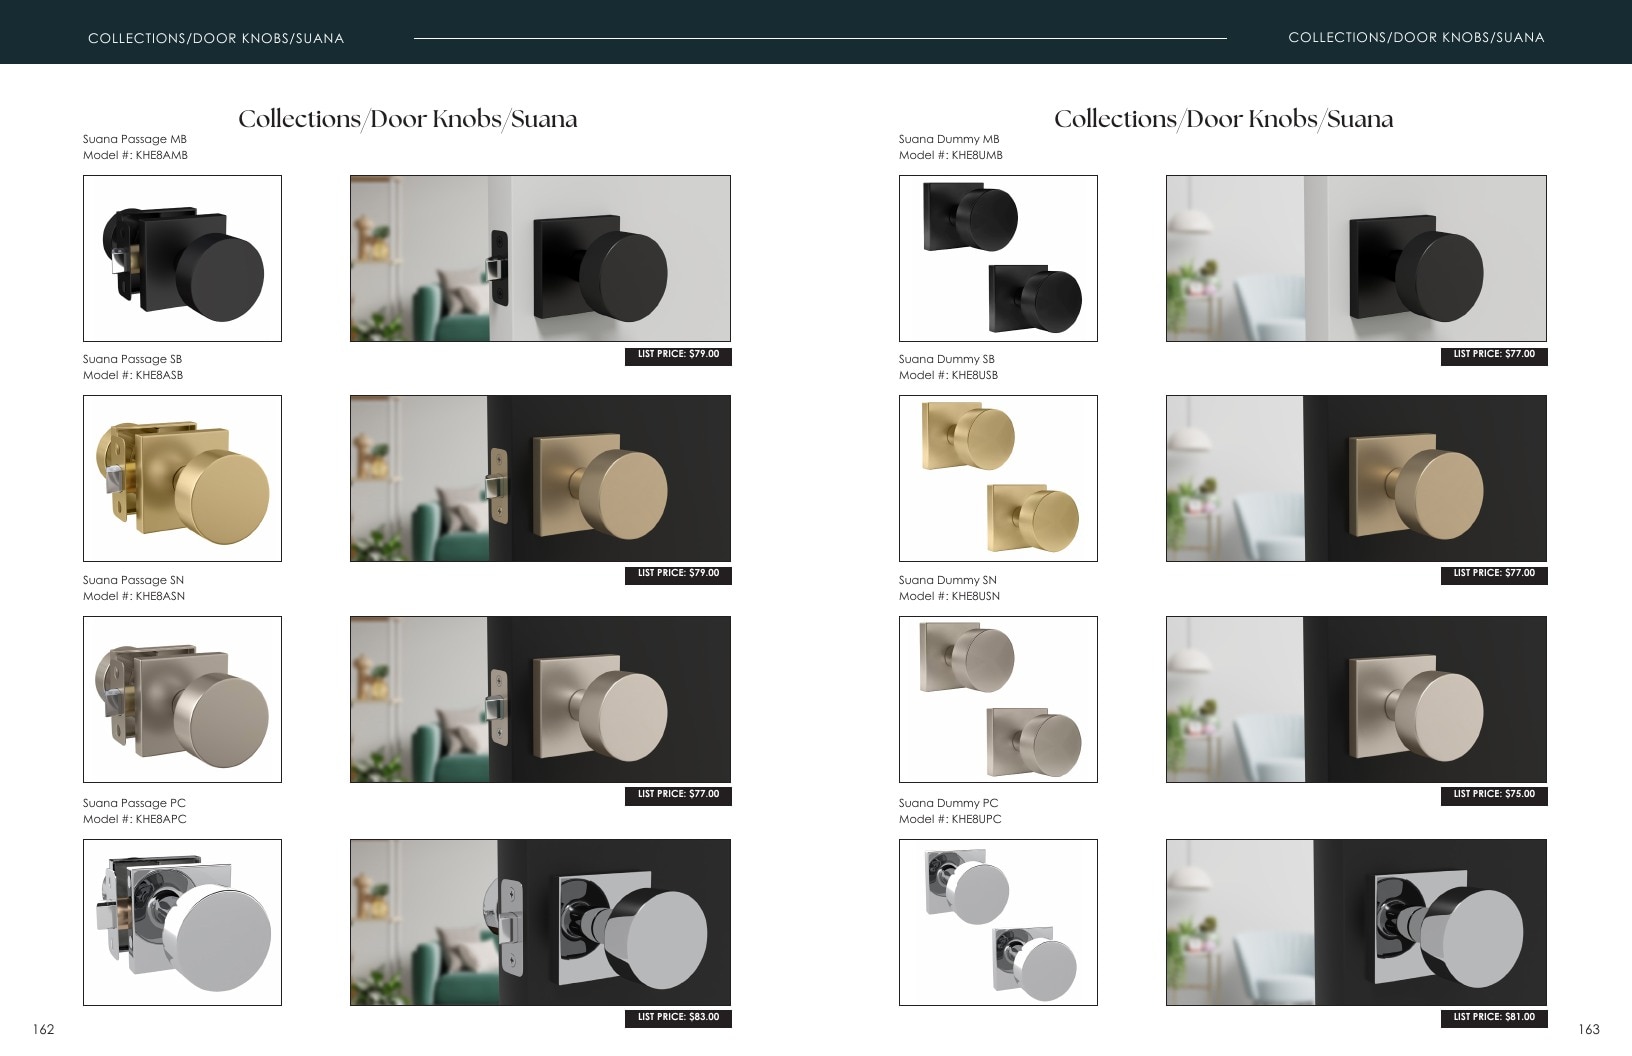Open the Suana Dummy SB brass thumbnail
1632x1056 pixels.
[x=998, y=478]
